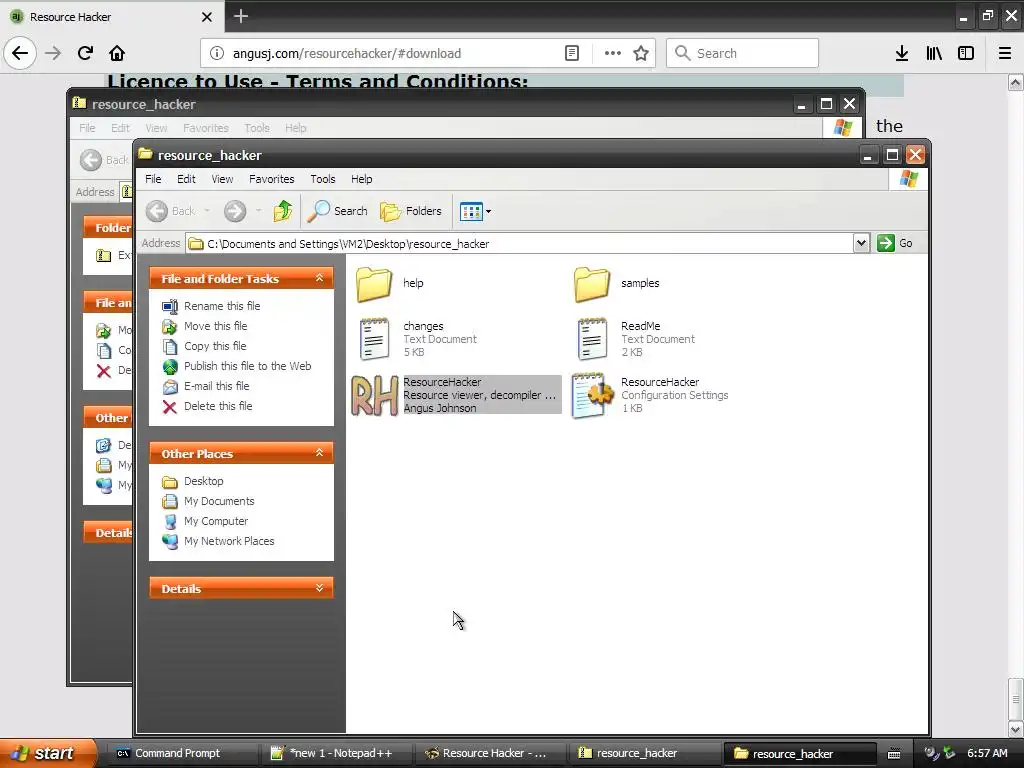Click Delete this file
The image size is (1024, 768).
[x=218, y=406]
